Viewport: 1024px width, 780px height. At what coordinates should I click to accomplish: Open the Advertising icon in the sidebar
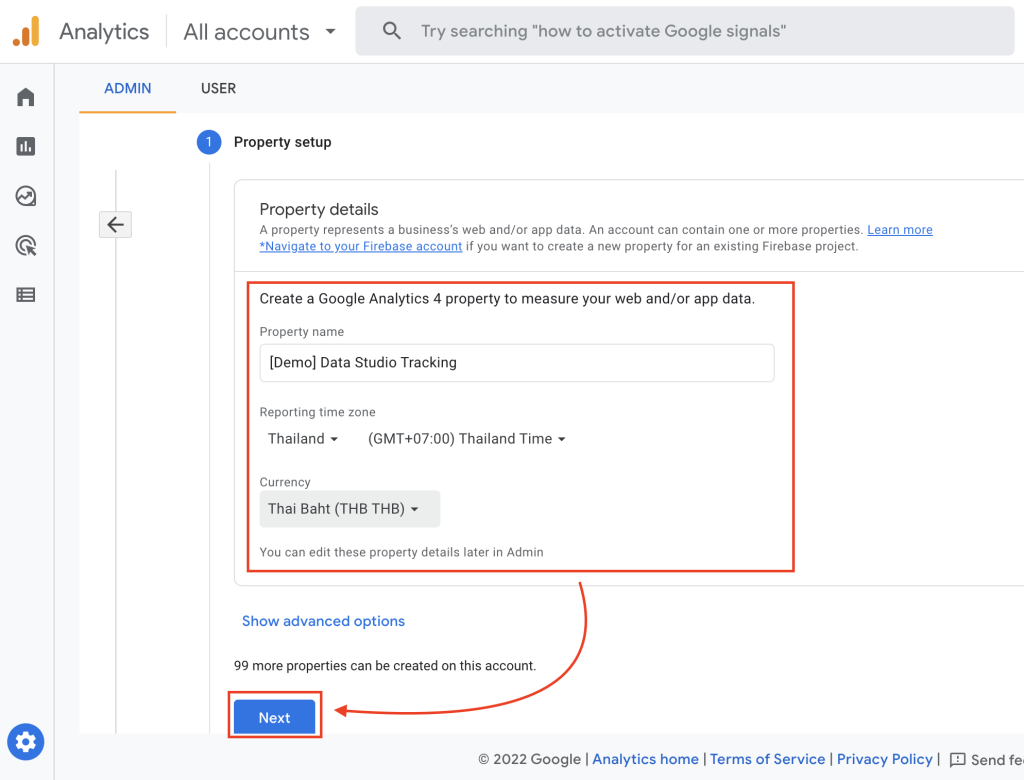point(25,246)
